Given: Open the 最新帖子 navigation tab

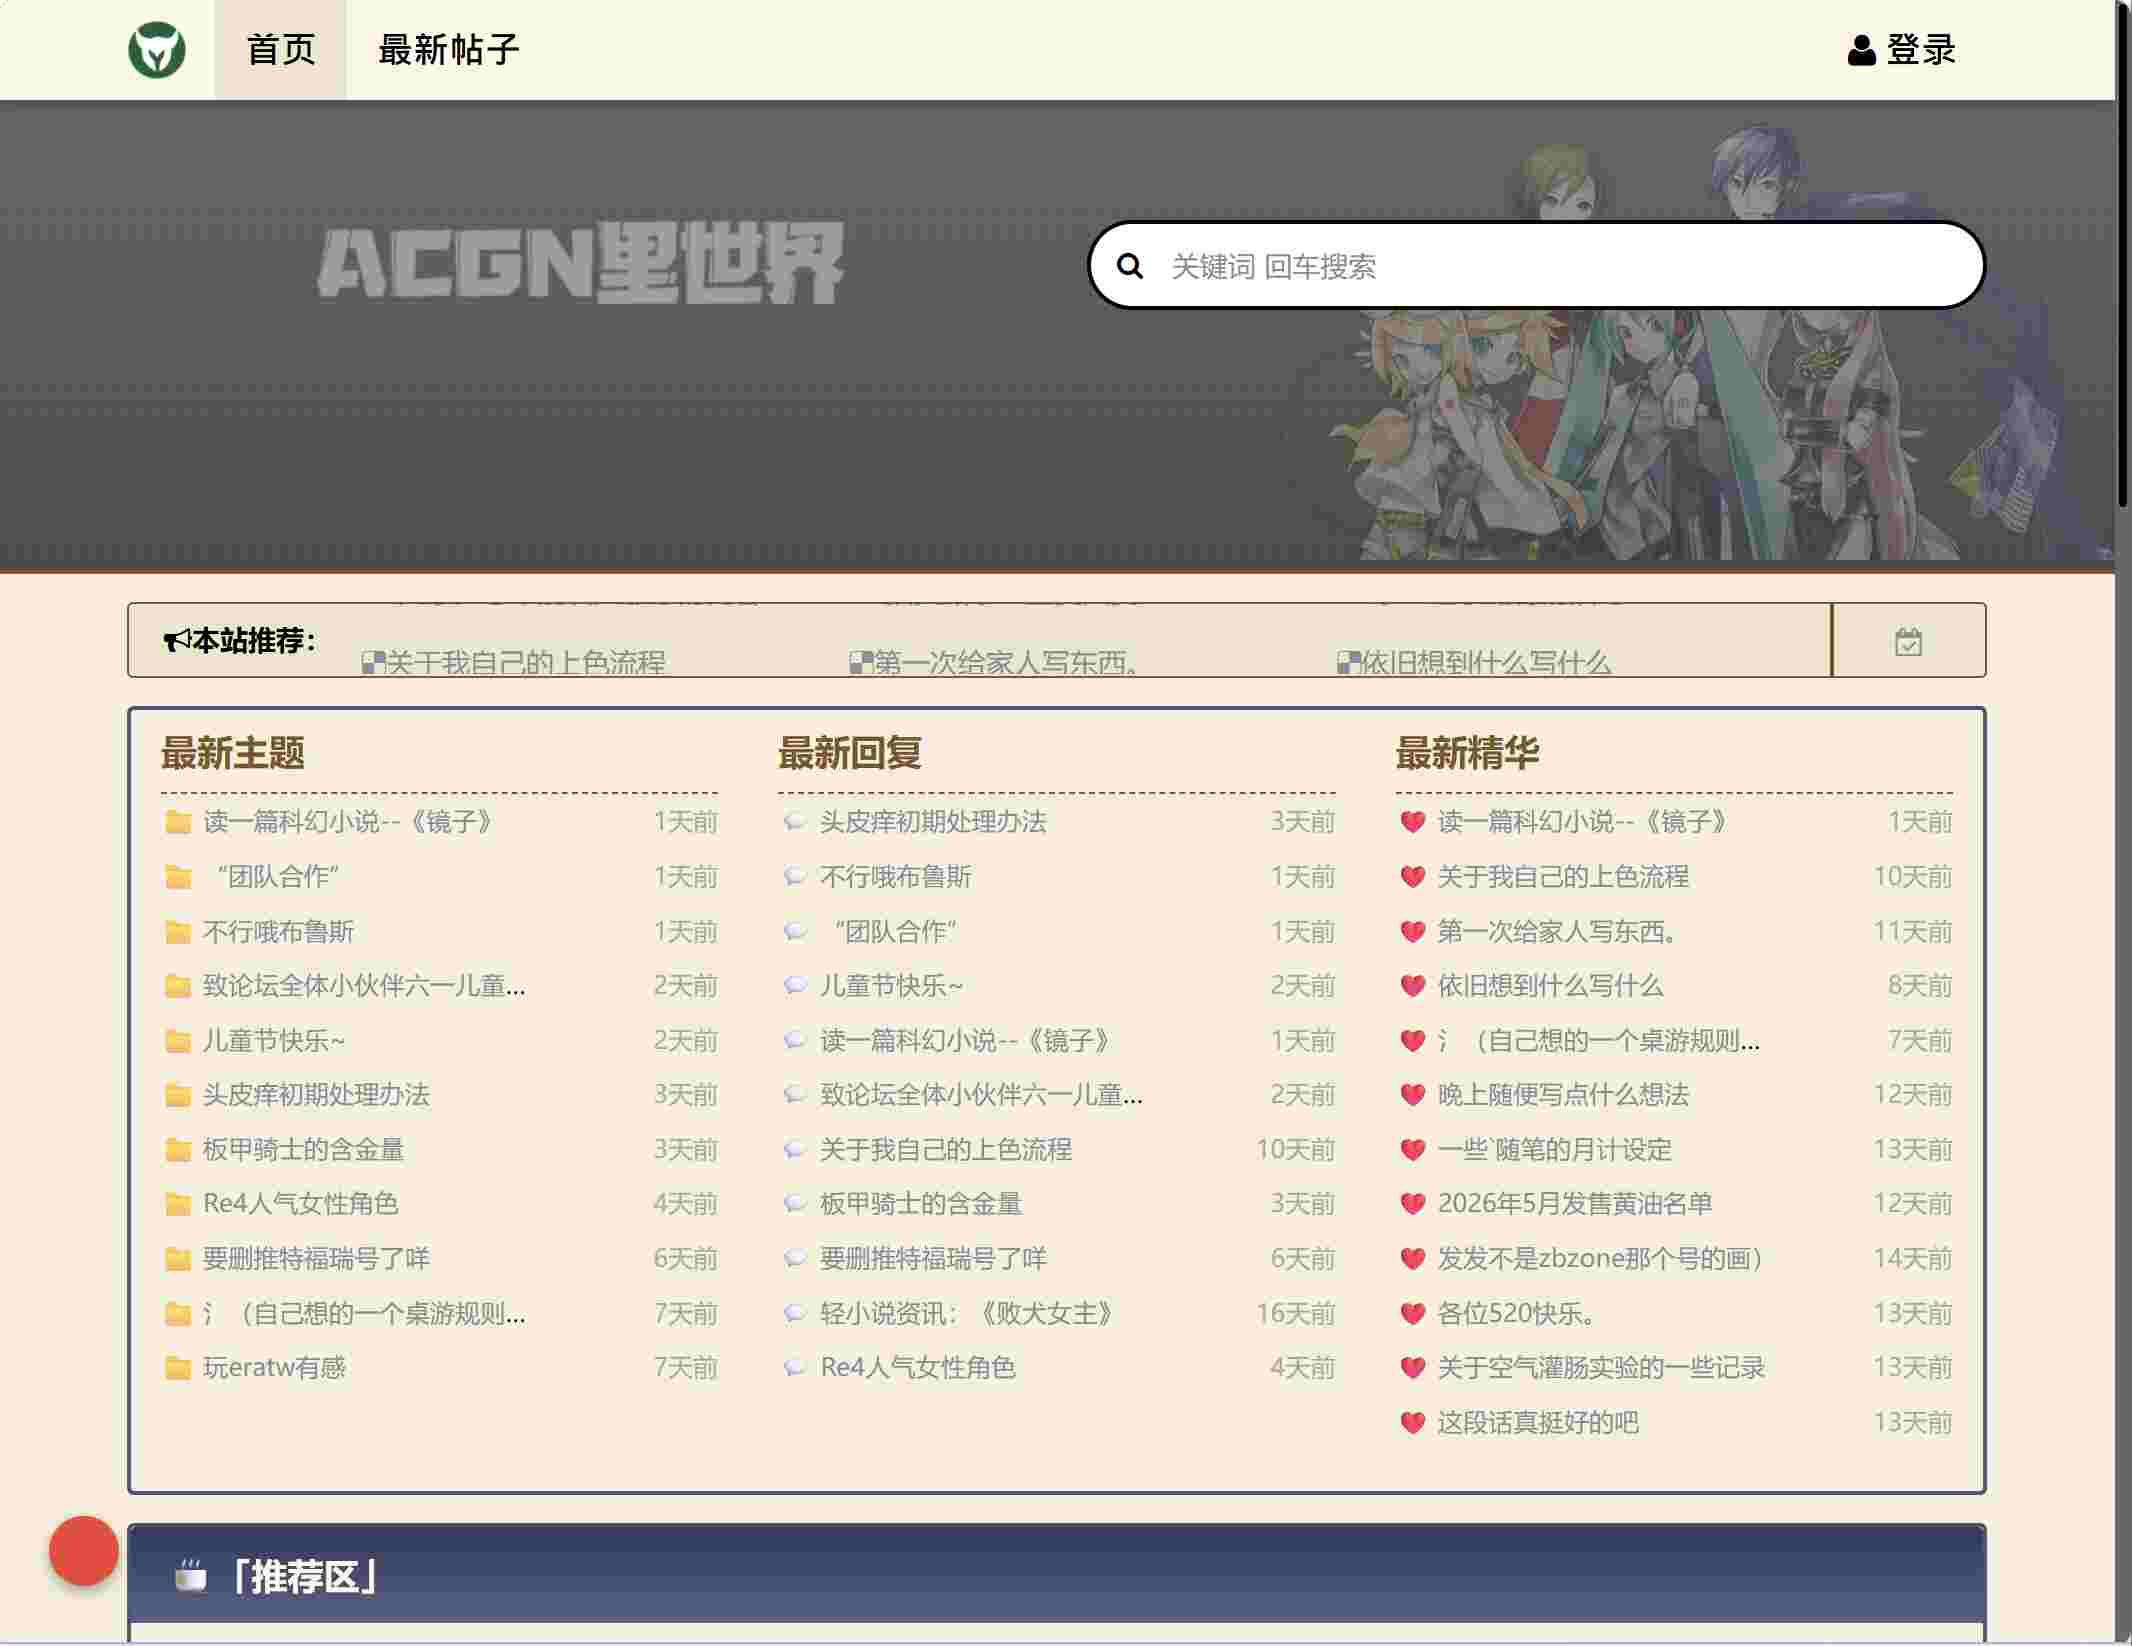Looking at the screenshot, I should click(x=448, y=50).
